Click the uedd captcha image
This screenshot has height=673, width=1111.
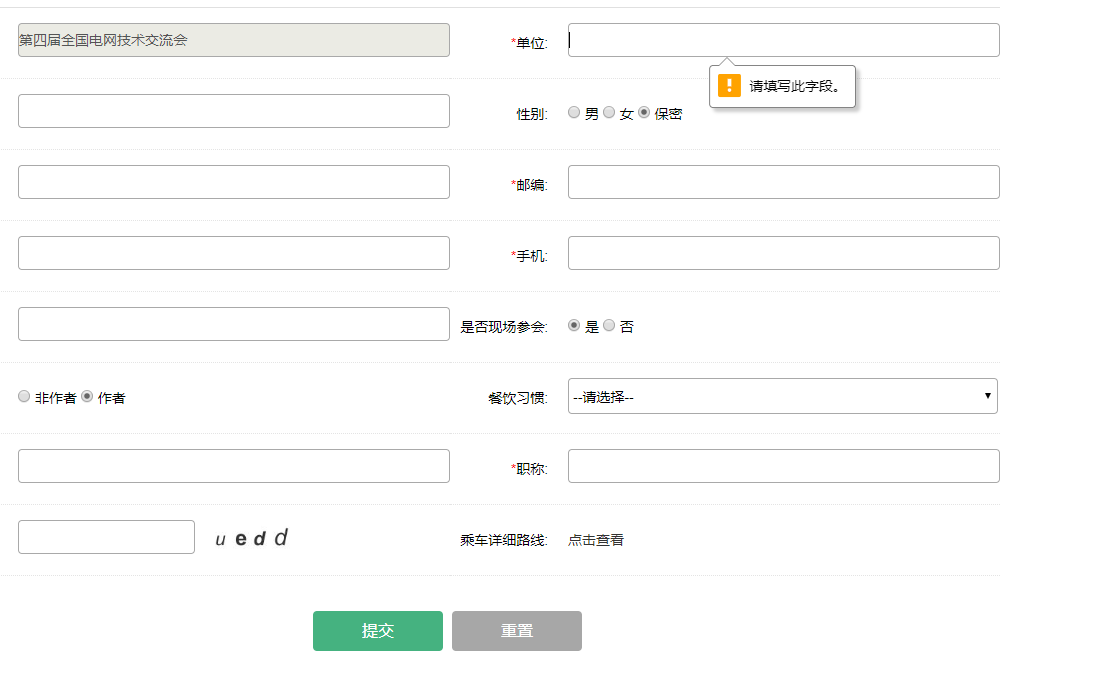tap(252, 538)
